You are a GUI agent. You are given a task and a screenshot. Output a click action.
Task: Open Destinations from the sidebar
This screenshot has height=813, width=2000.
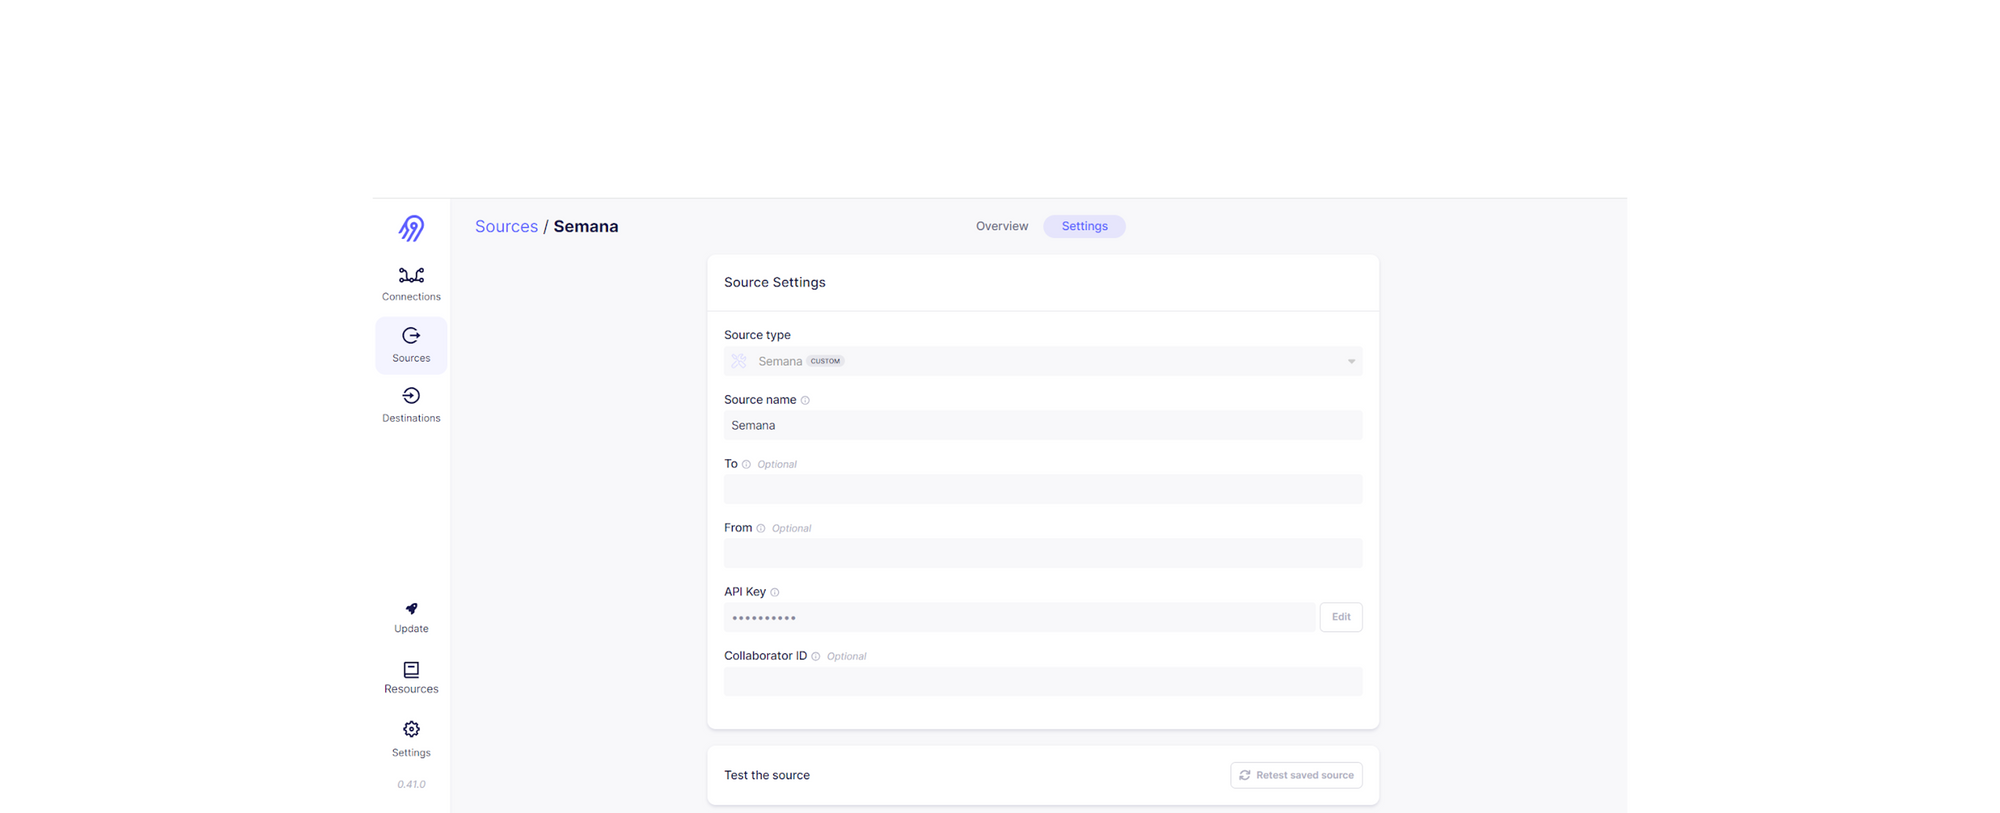[x=411, y=405]
